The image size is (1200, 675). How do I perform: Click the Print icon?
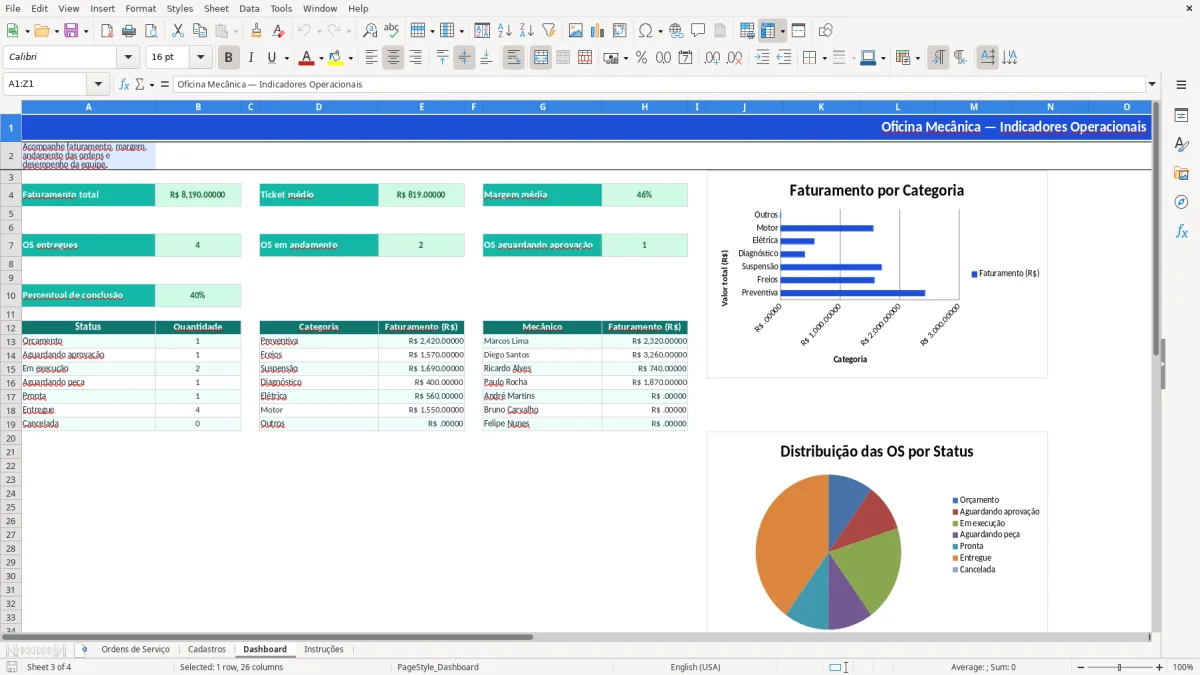point(129,31)
